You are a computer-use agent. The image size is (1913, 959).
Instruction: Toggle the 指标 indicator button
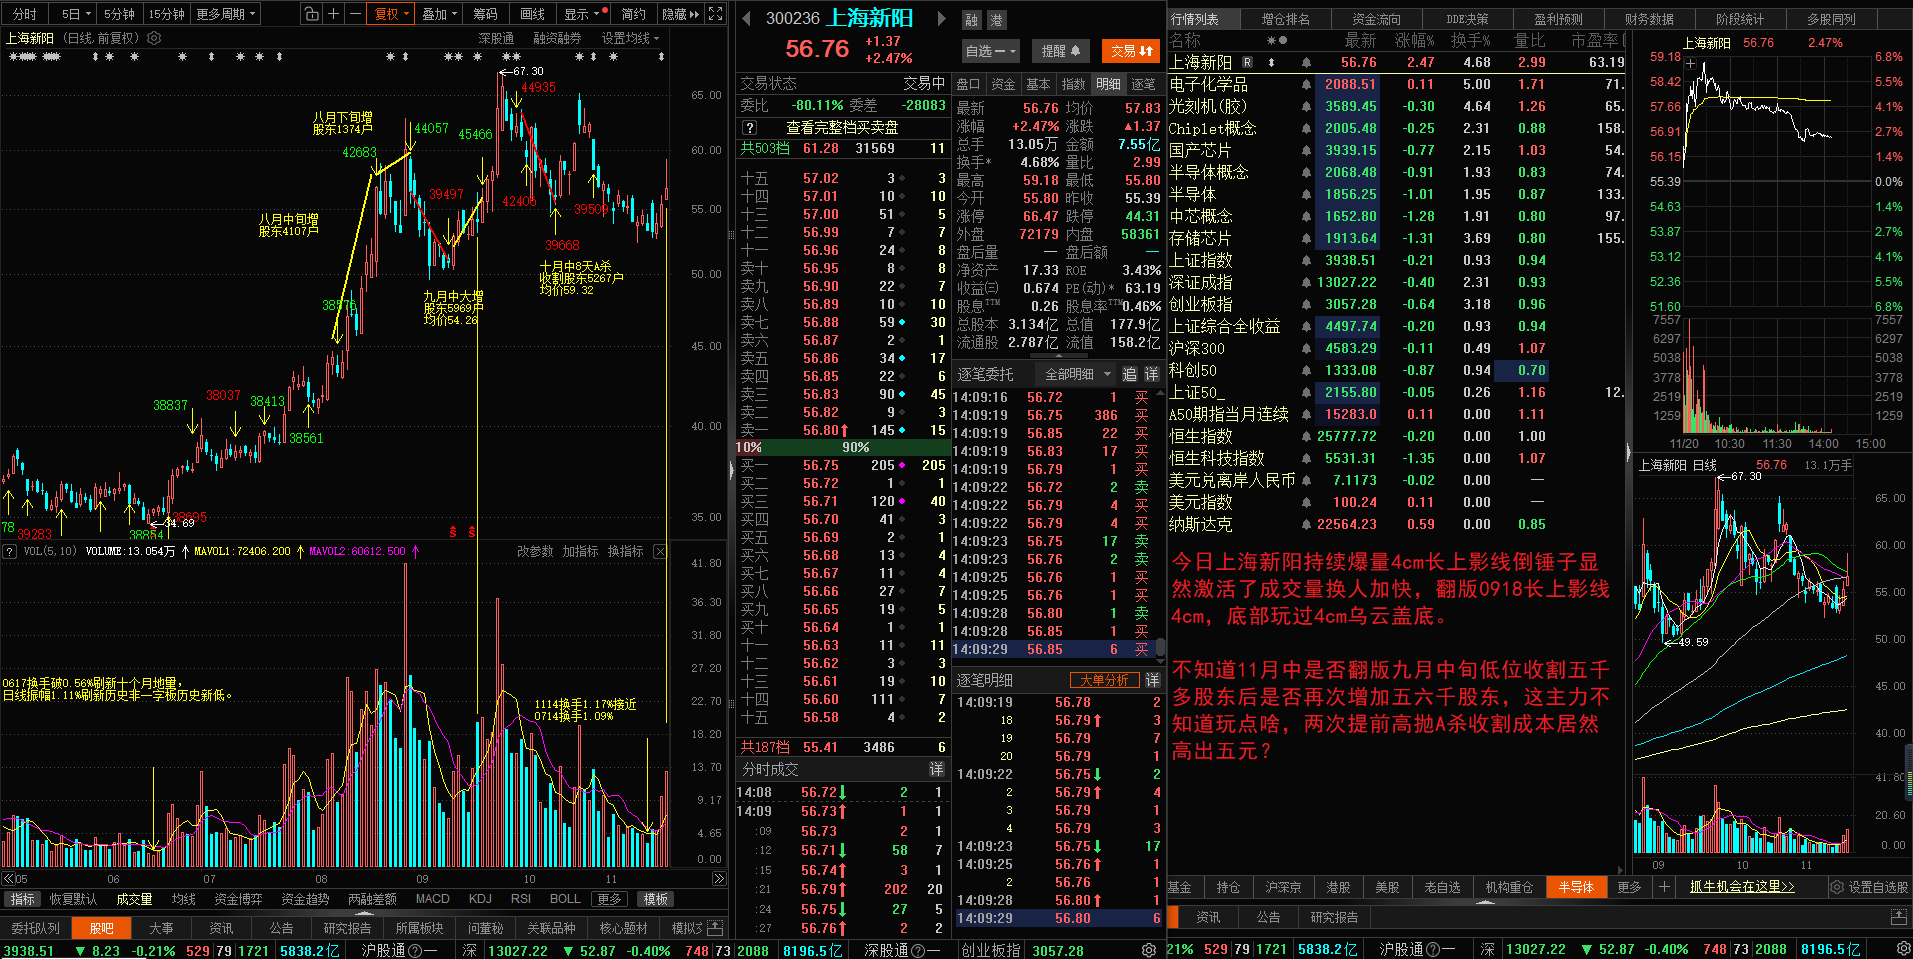22,899
